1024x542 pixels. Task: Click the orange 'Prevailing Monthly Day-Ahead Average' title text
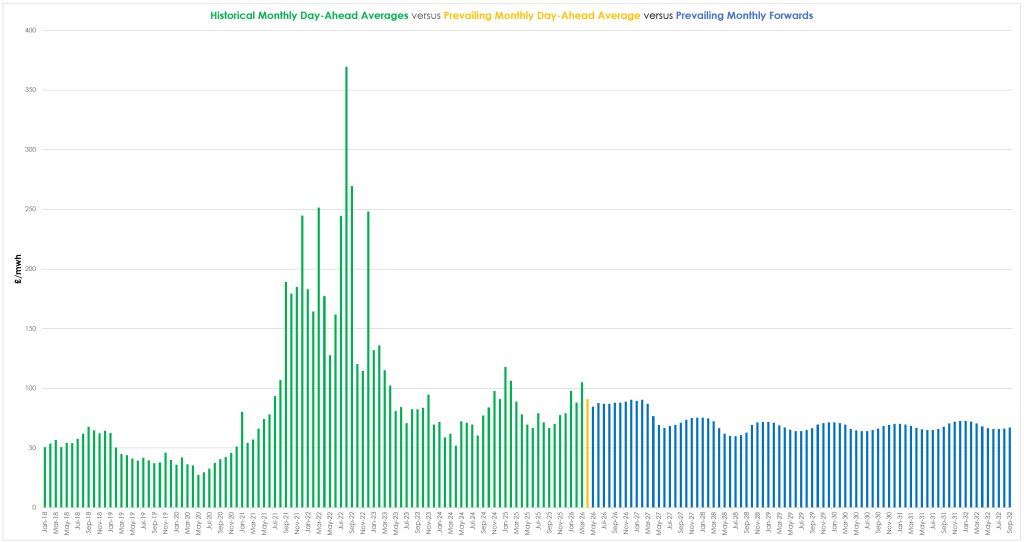click(541, 16)
